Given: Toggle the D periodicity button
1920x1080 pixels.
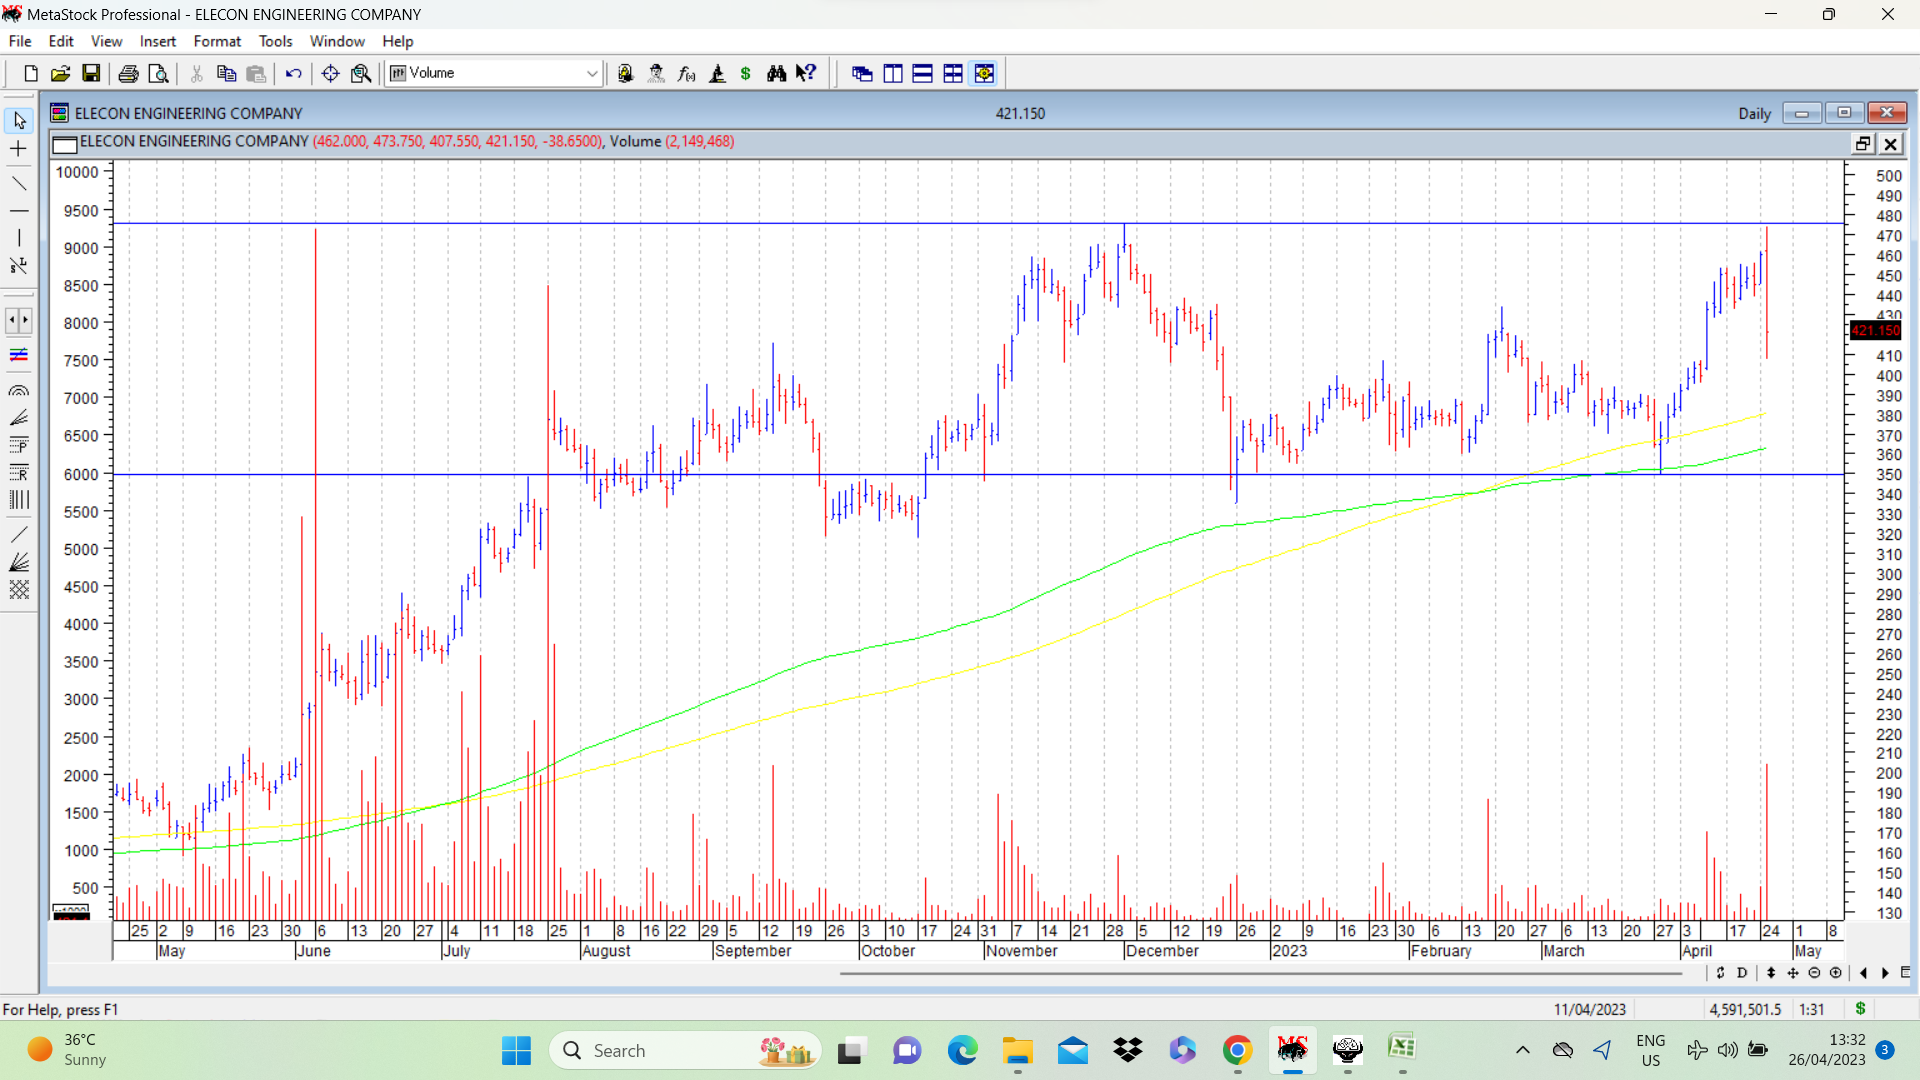Looking at the screenshot, I should [1742, 973].
